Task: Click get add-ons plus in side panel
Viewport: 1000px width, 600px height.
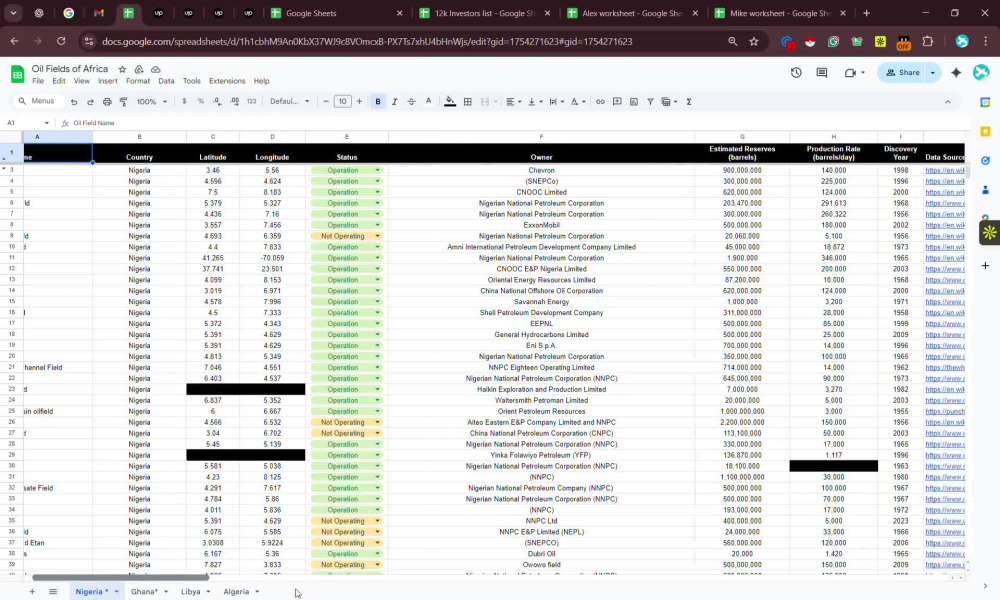Action: tap(985, 265)
